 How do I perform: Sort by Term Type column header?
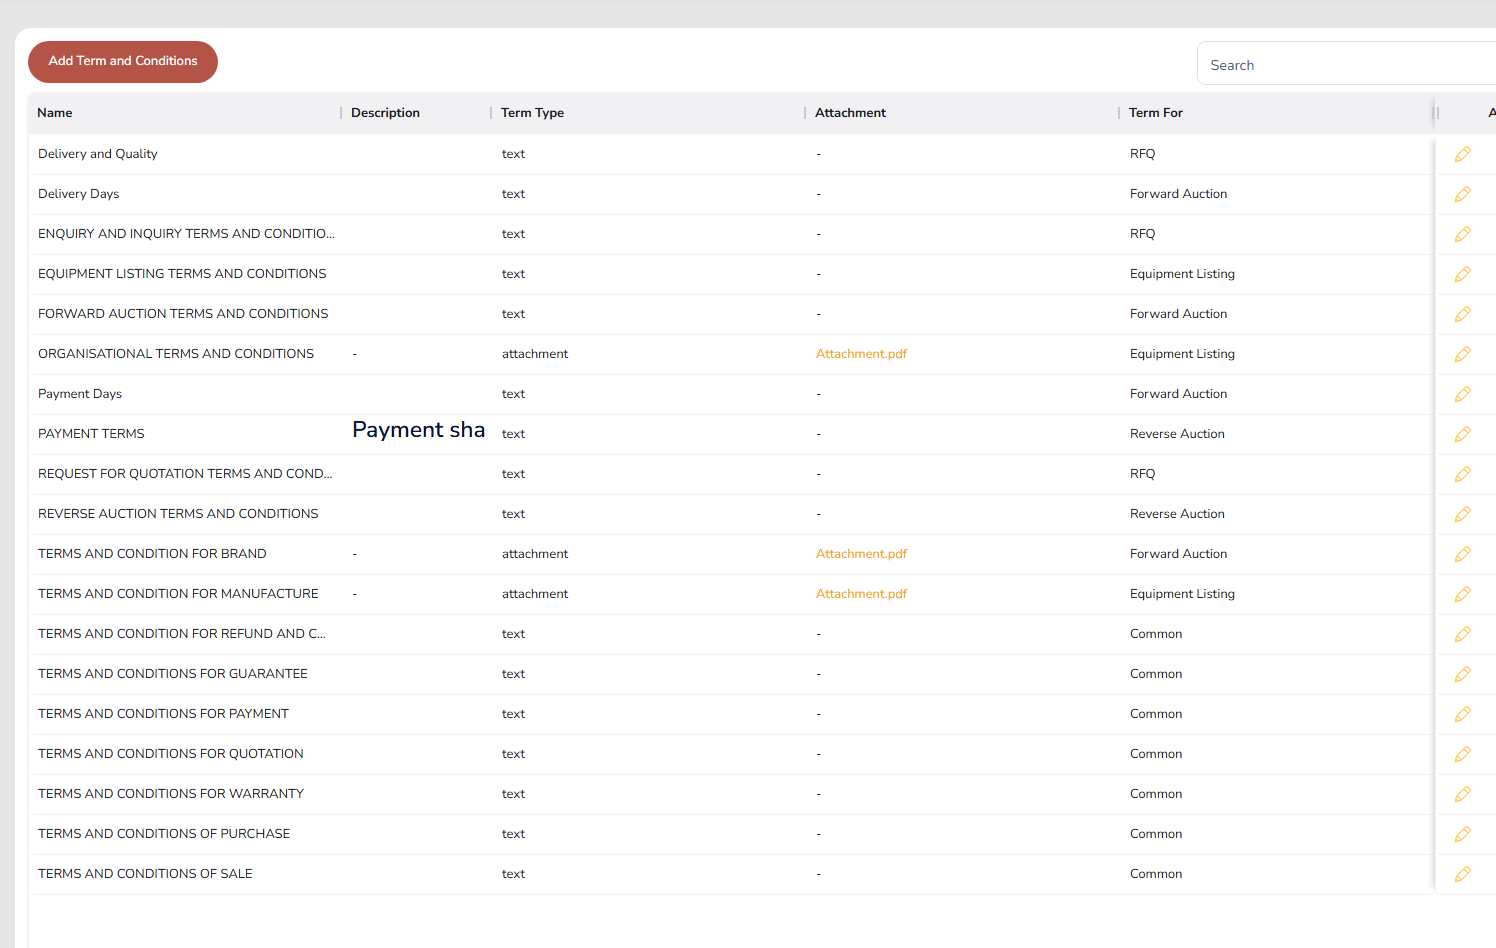click(532, 113)
